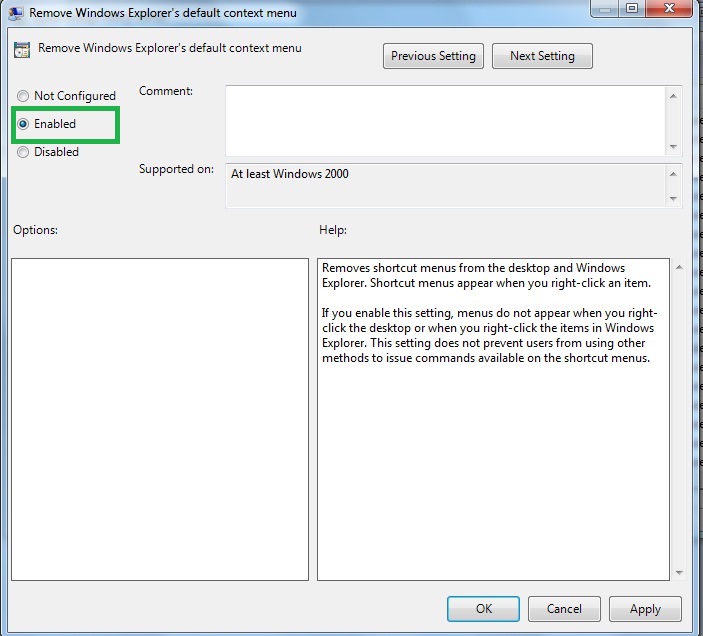Click the Help text paragraph starting 'Removes shortcut menus'
The height and width of the screenshot is (636, 703).
(x=486, y=276)
